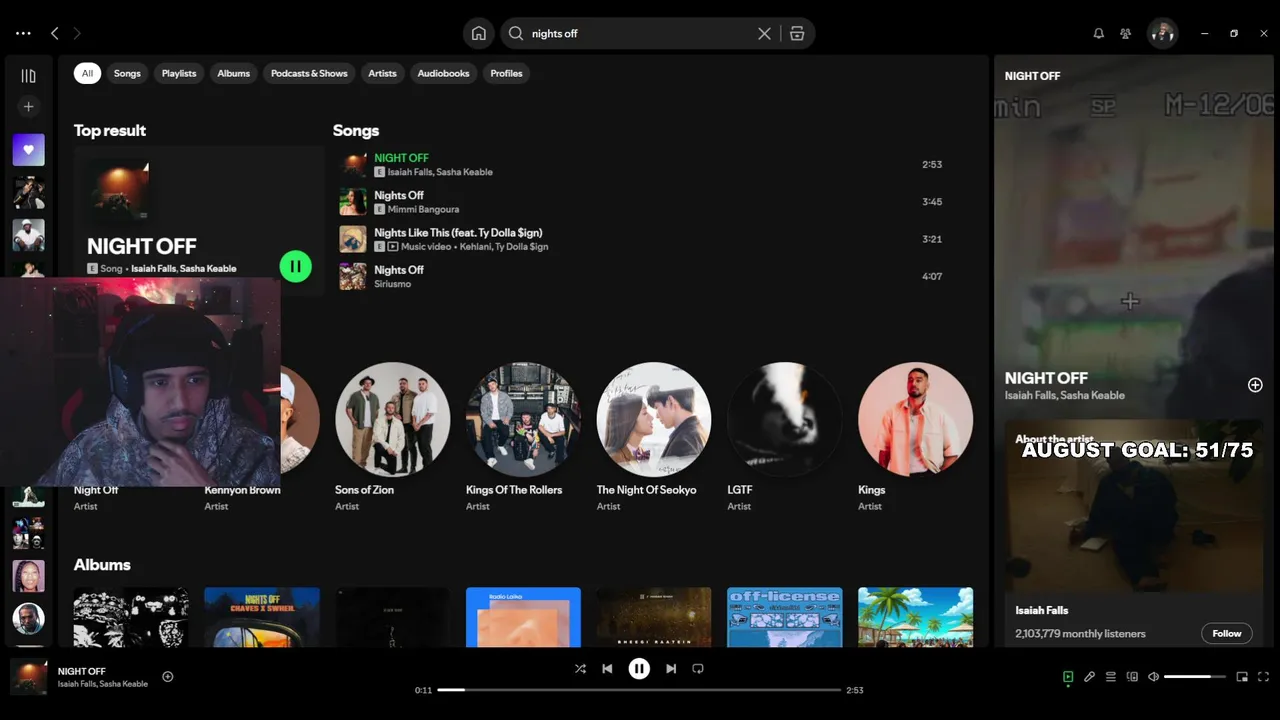The height and width of the screenshot is (720, 1280).
Task: Open Kennyon Brown artist name
Action: [x=243, y=490]
